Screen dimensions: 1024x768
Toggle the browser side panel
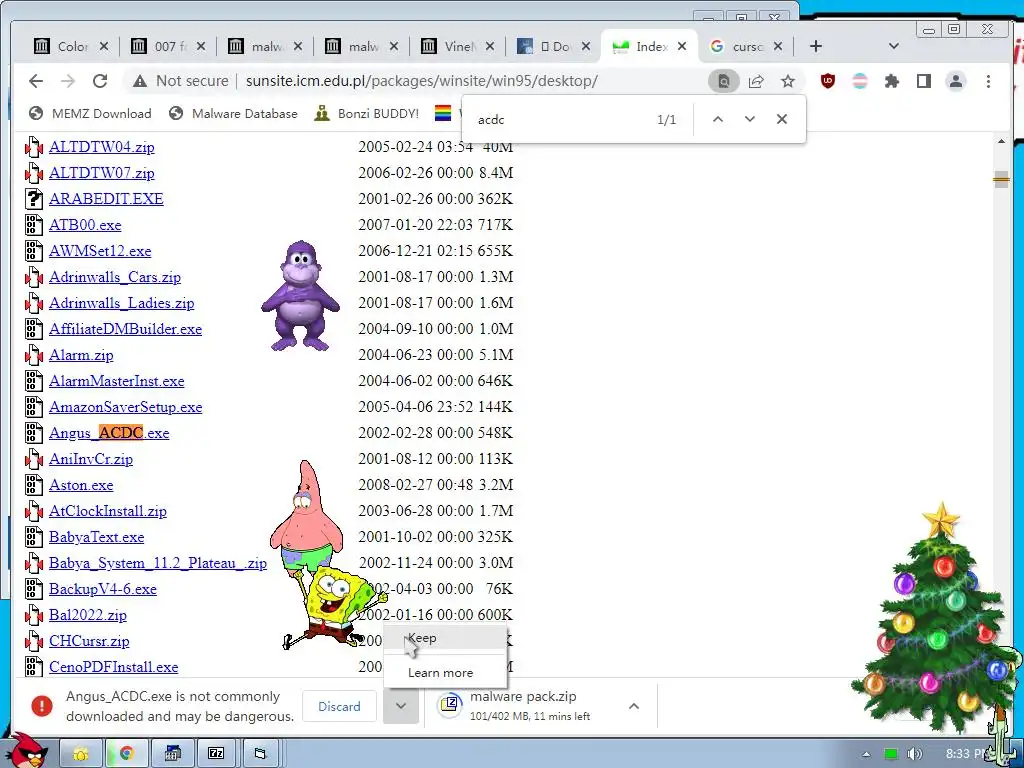tap(923, 81)
